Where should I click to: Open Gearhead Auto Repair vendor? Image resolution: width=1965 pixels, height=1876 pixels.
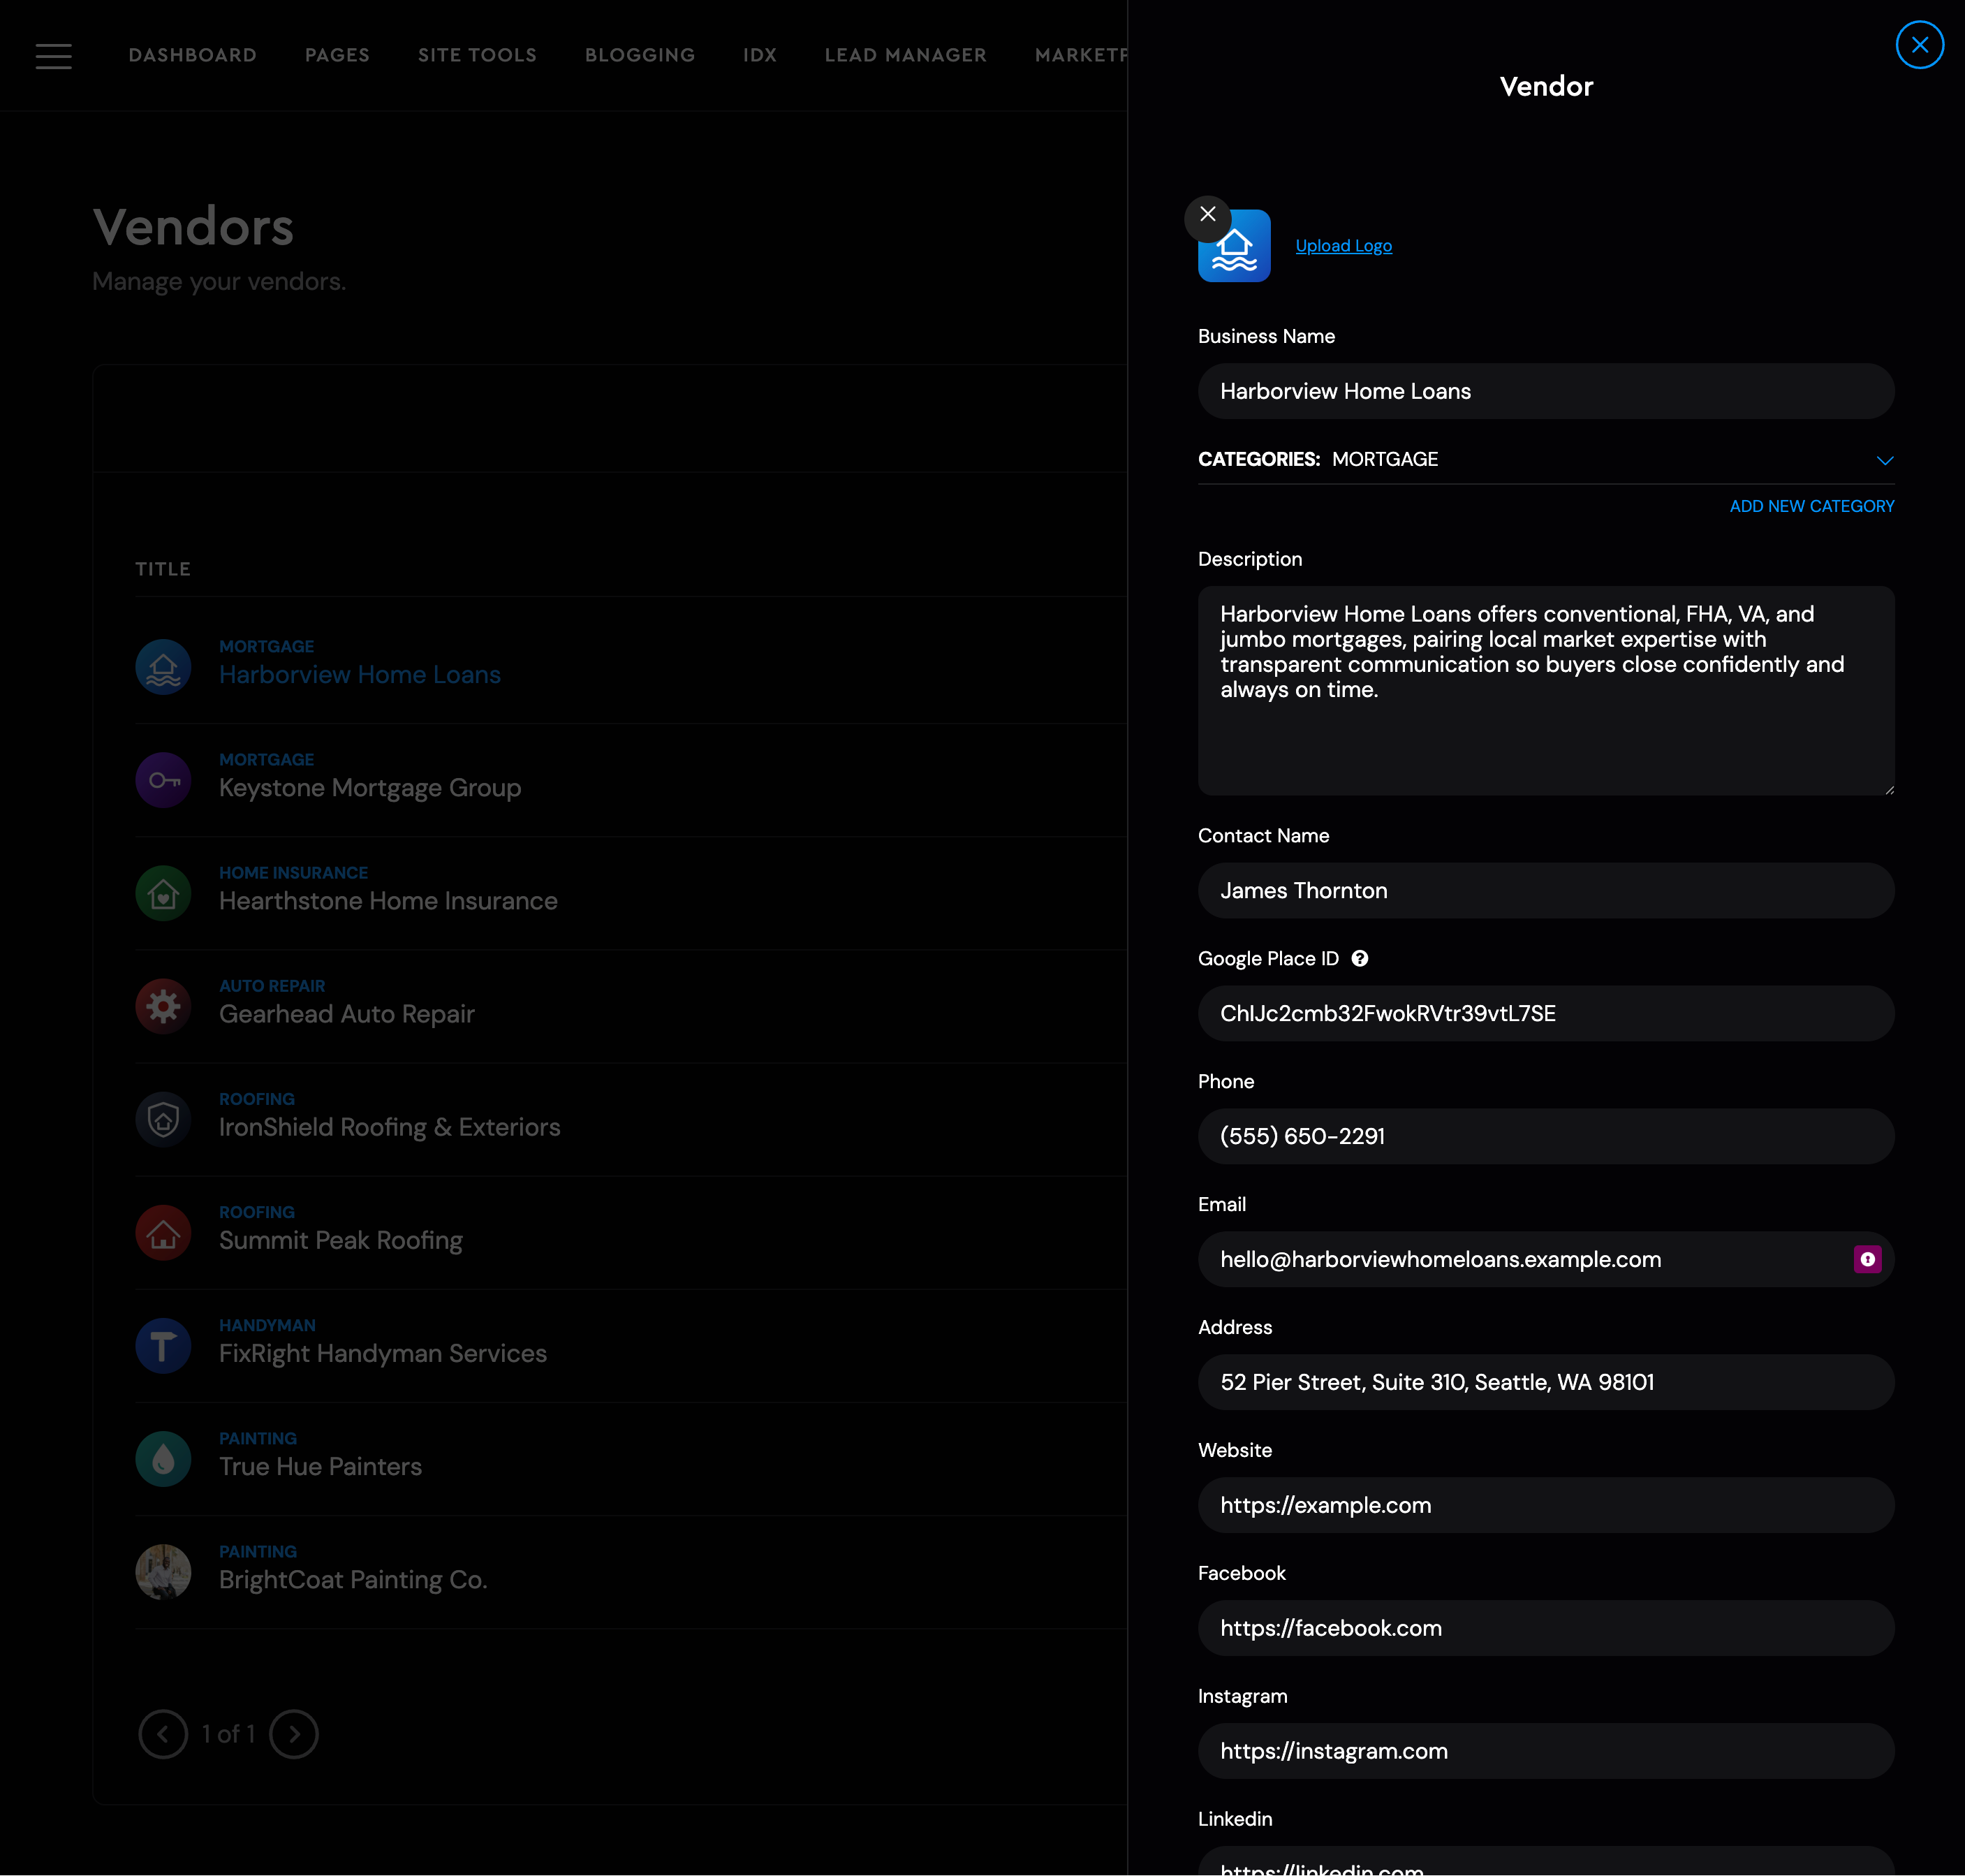[x=346, y=1014]
